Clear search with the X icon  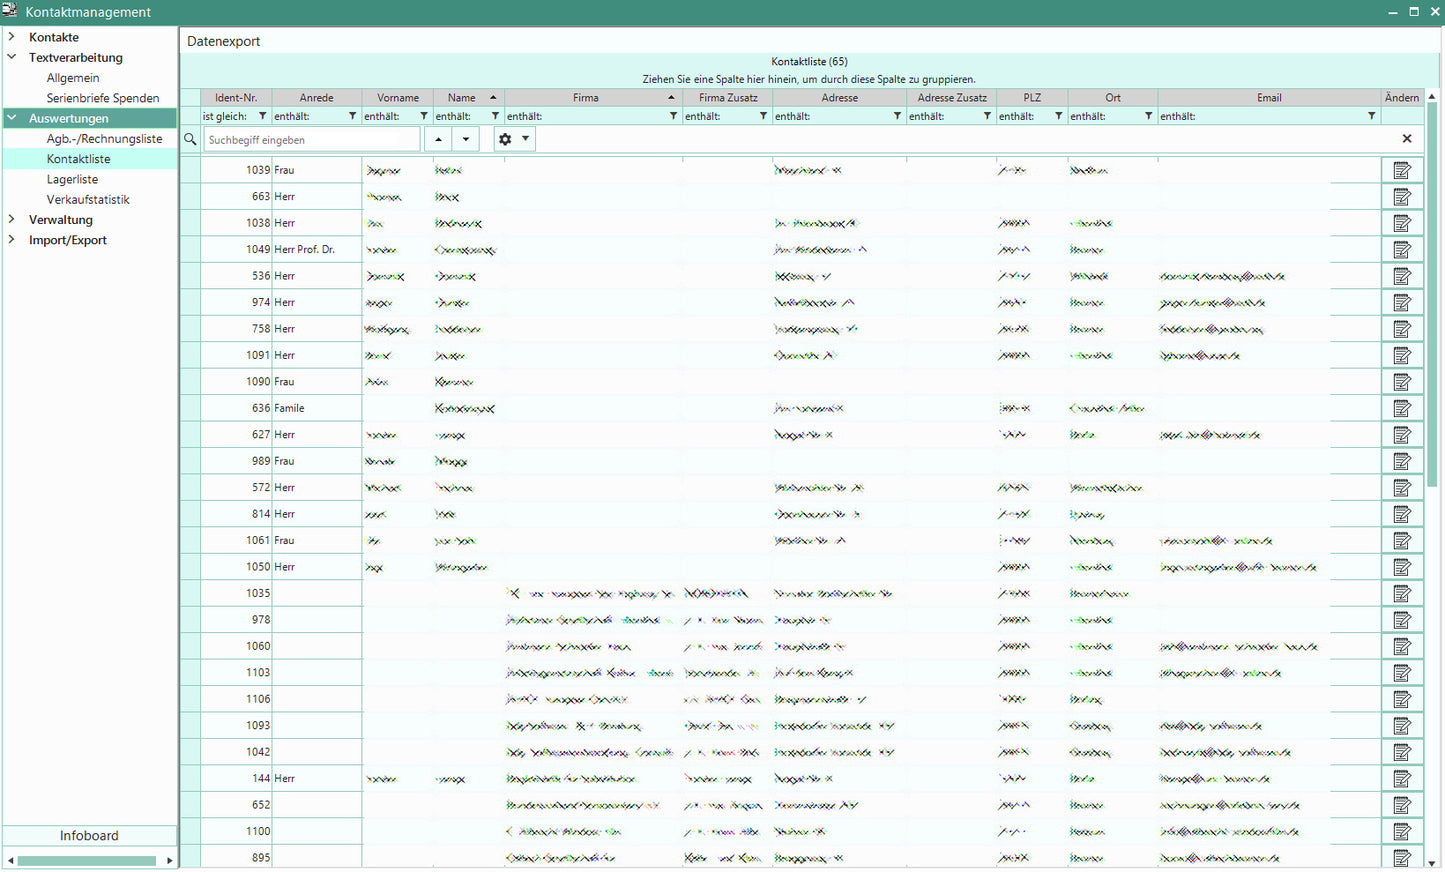1406,139
